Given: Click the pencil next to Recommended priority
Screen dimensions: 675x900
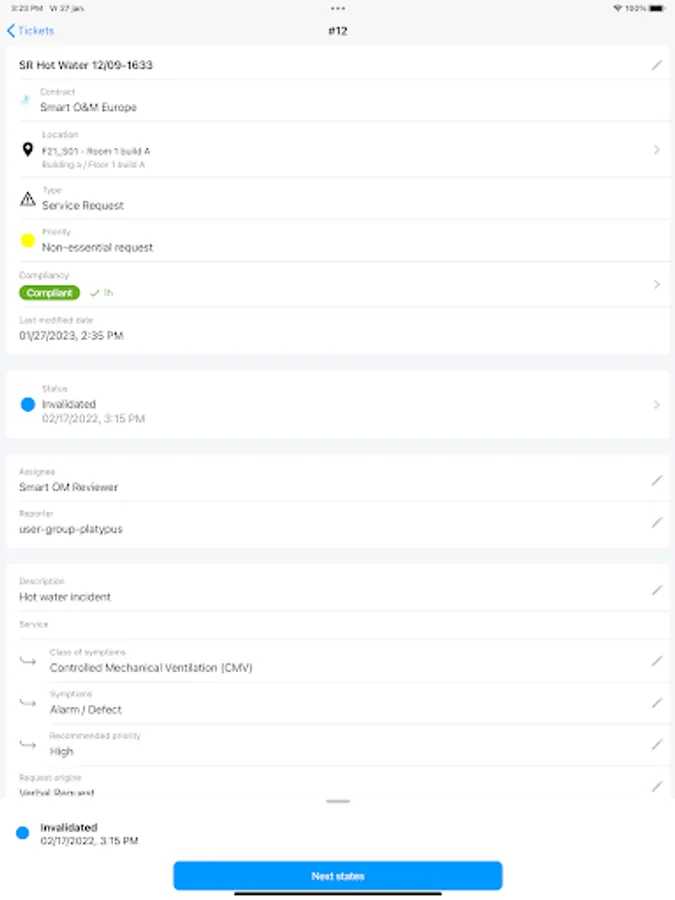Looking at the screenshot, I should [x=657, y=743].
